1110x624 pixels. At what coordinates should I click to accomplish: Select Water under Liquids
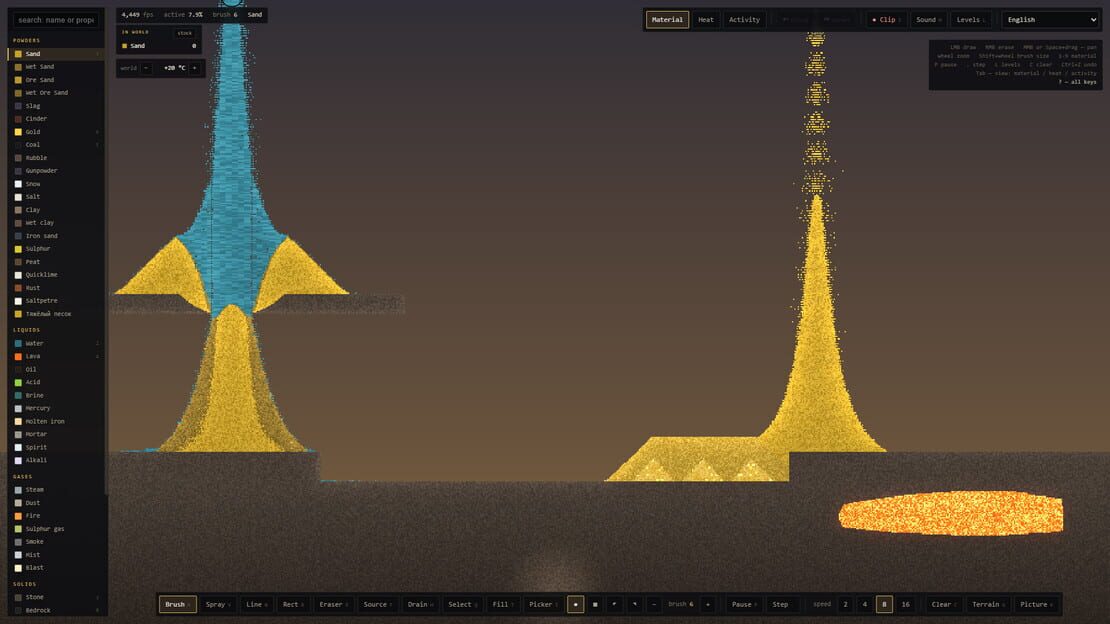(56, 344)
